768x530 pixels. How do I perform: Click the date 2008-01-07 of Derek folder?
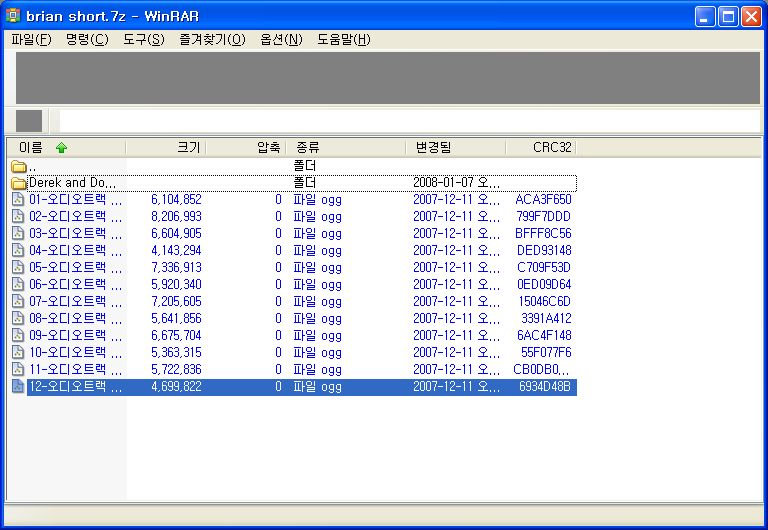tap(456, 183)
